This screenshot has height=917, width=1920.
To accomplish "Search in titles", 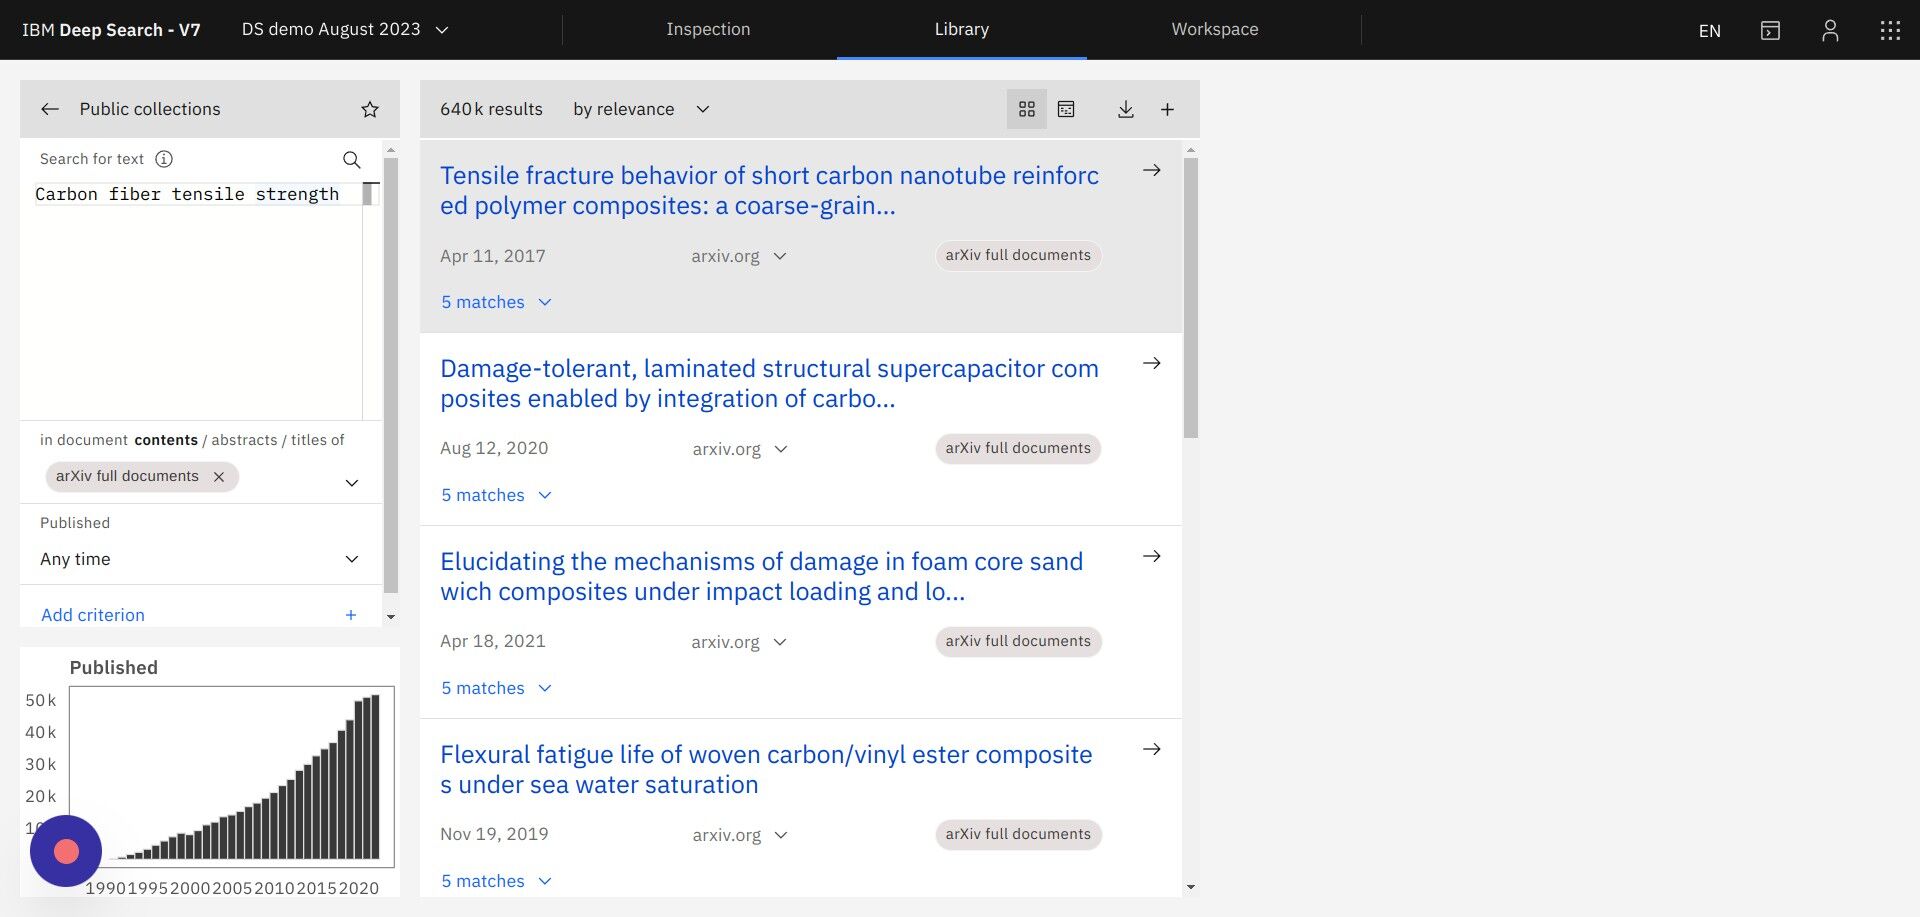I will pyautogui.click(x=309, y=440).
